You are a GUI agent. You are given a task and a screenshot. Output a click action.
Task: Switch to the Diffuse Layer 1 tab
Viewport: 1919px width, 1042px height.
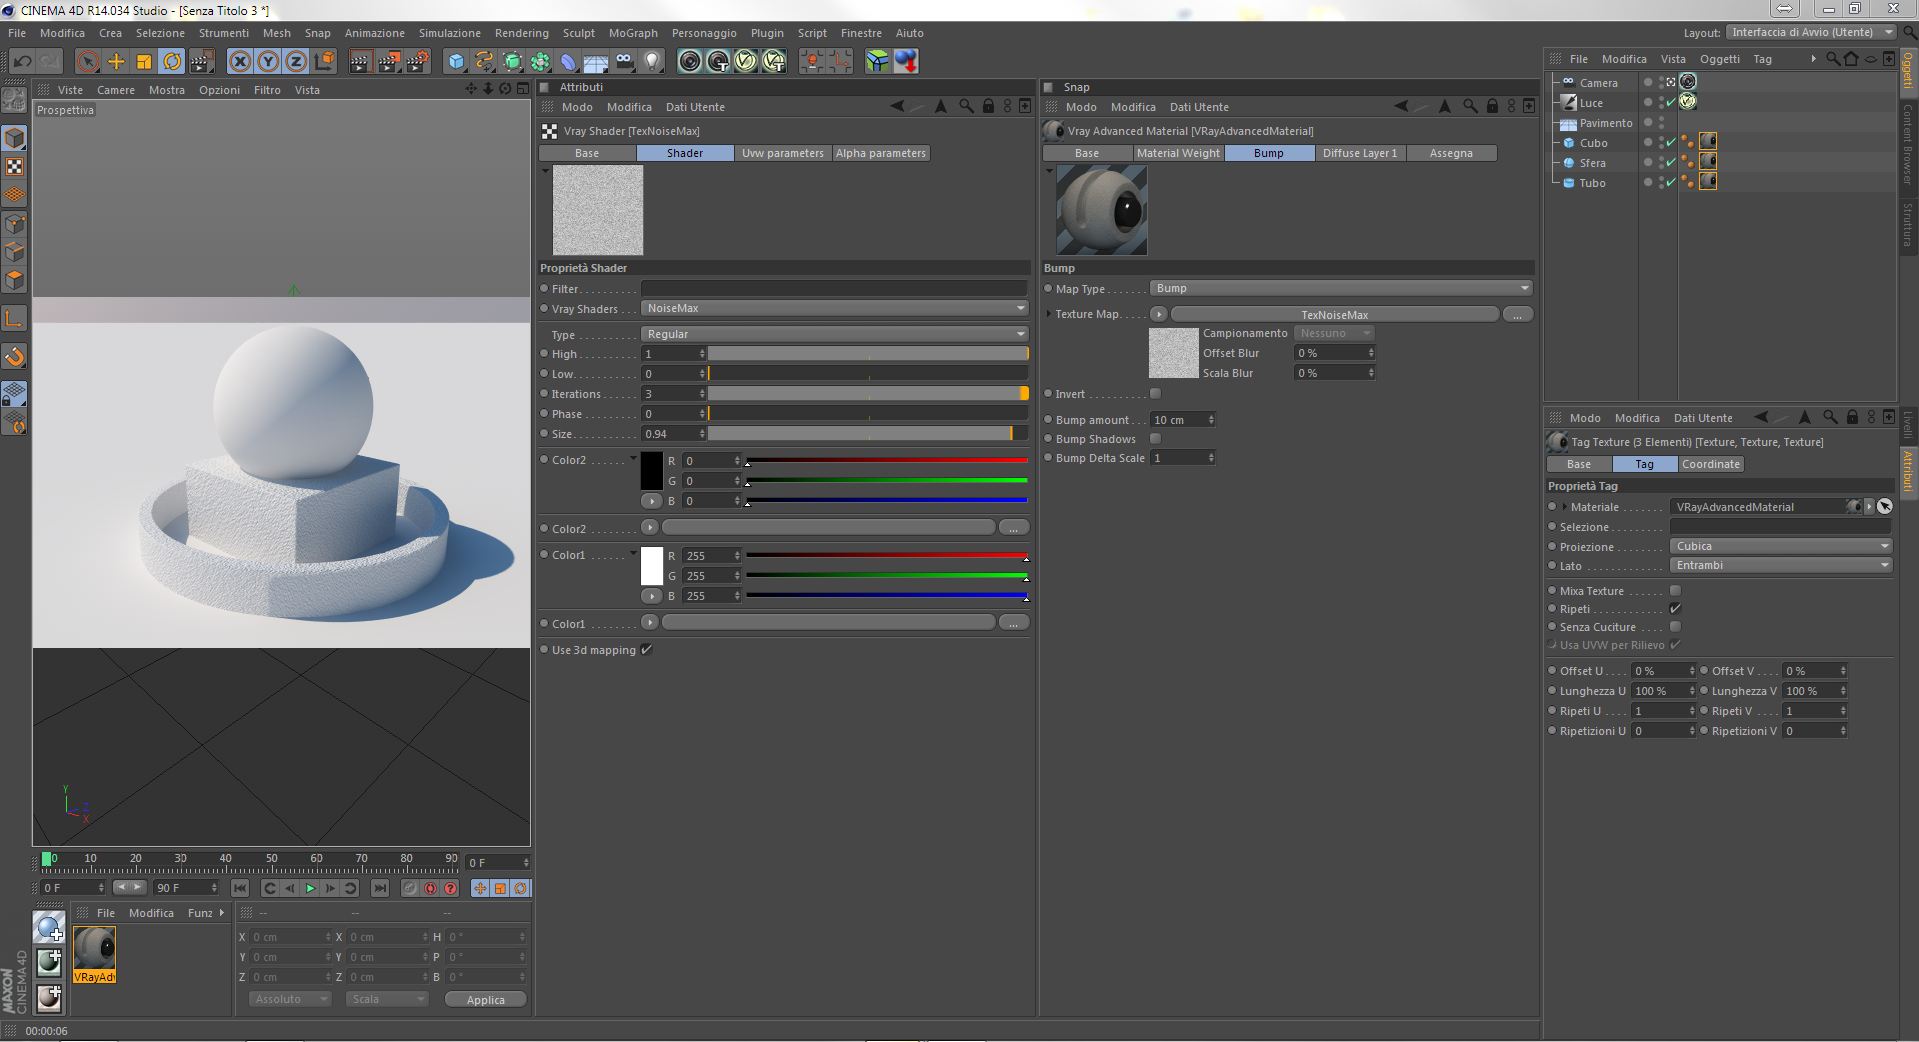(1360, 153)
